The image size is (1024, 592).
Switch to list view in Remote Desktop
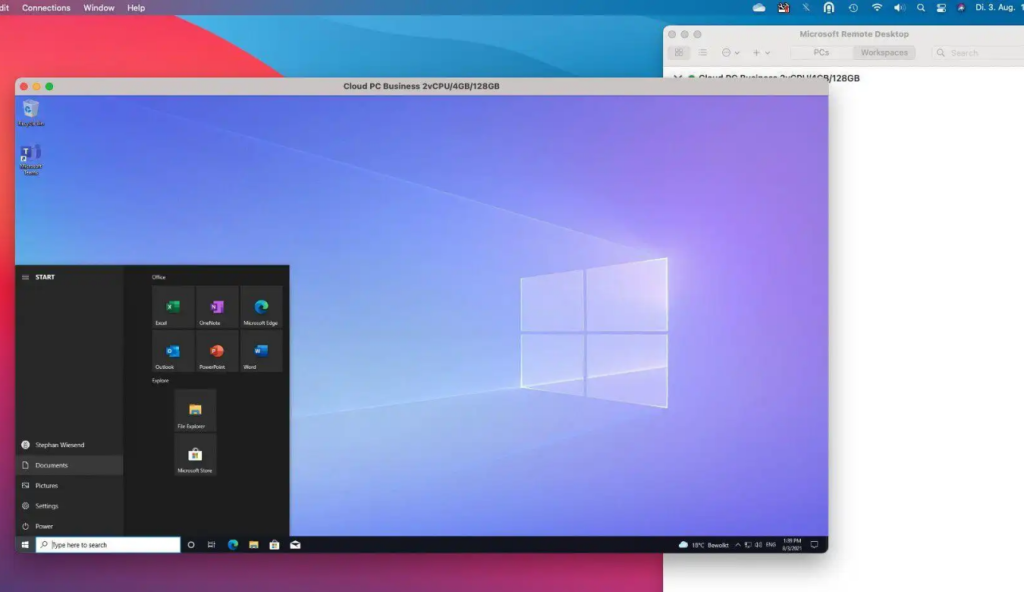[x=702, y=52]
